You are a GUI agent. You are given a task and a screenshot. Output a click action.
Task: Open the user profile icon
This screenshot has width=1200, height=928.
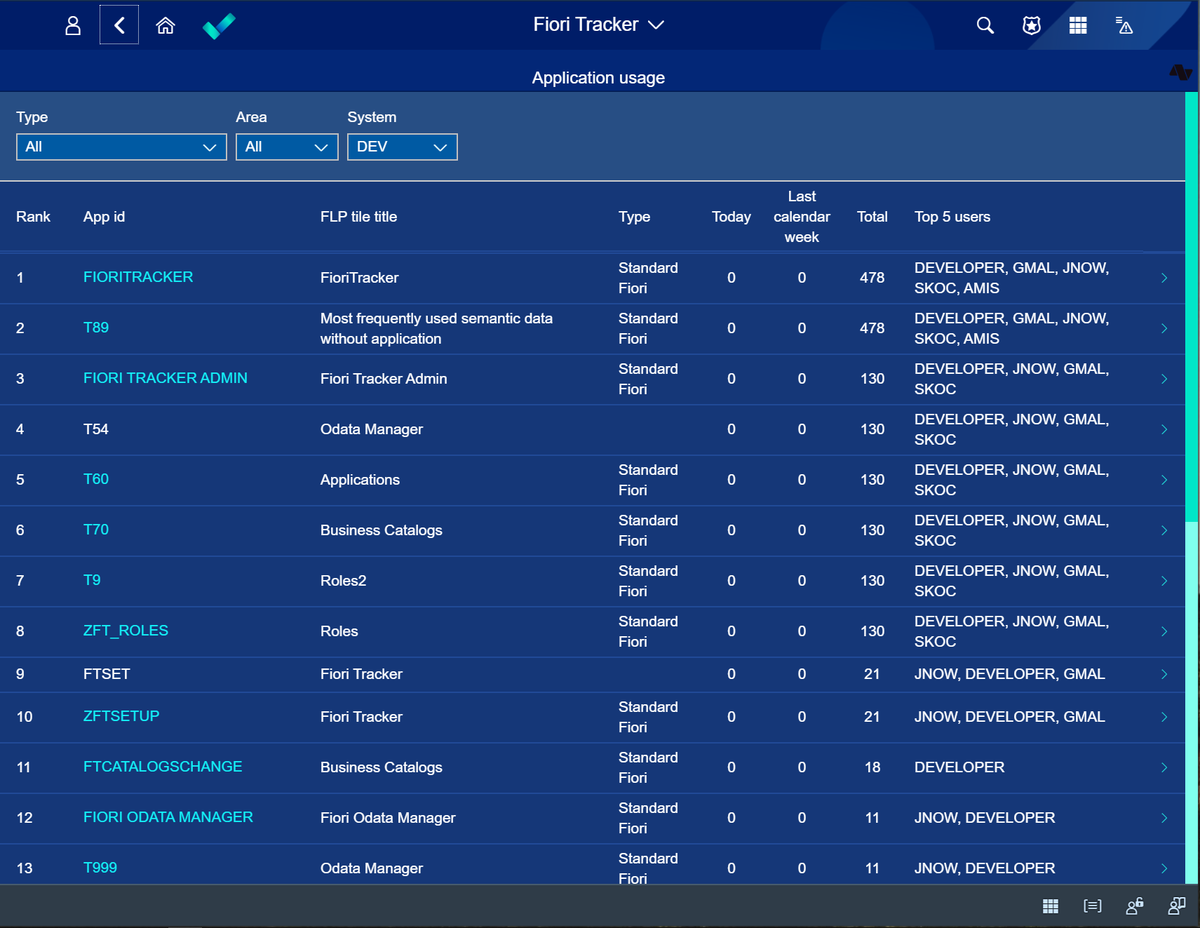click(73, 26)
